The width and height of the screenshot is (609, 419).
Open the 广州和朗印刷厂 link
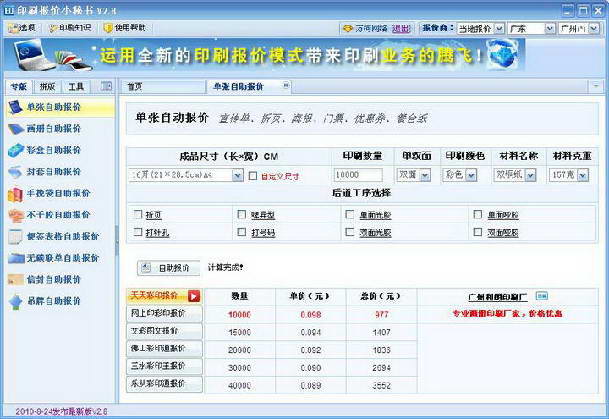tap(498, 297)
